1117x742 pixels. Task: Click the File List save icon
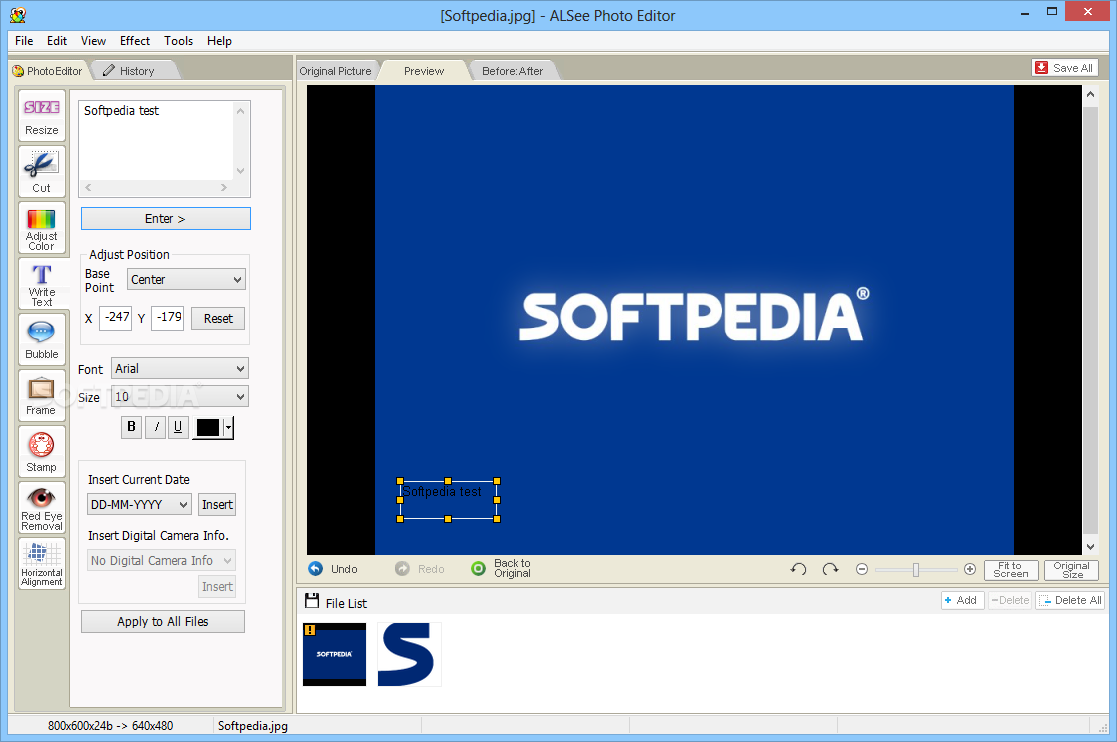312,601
